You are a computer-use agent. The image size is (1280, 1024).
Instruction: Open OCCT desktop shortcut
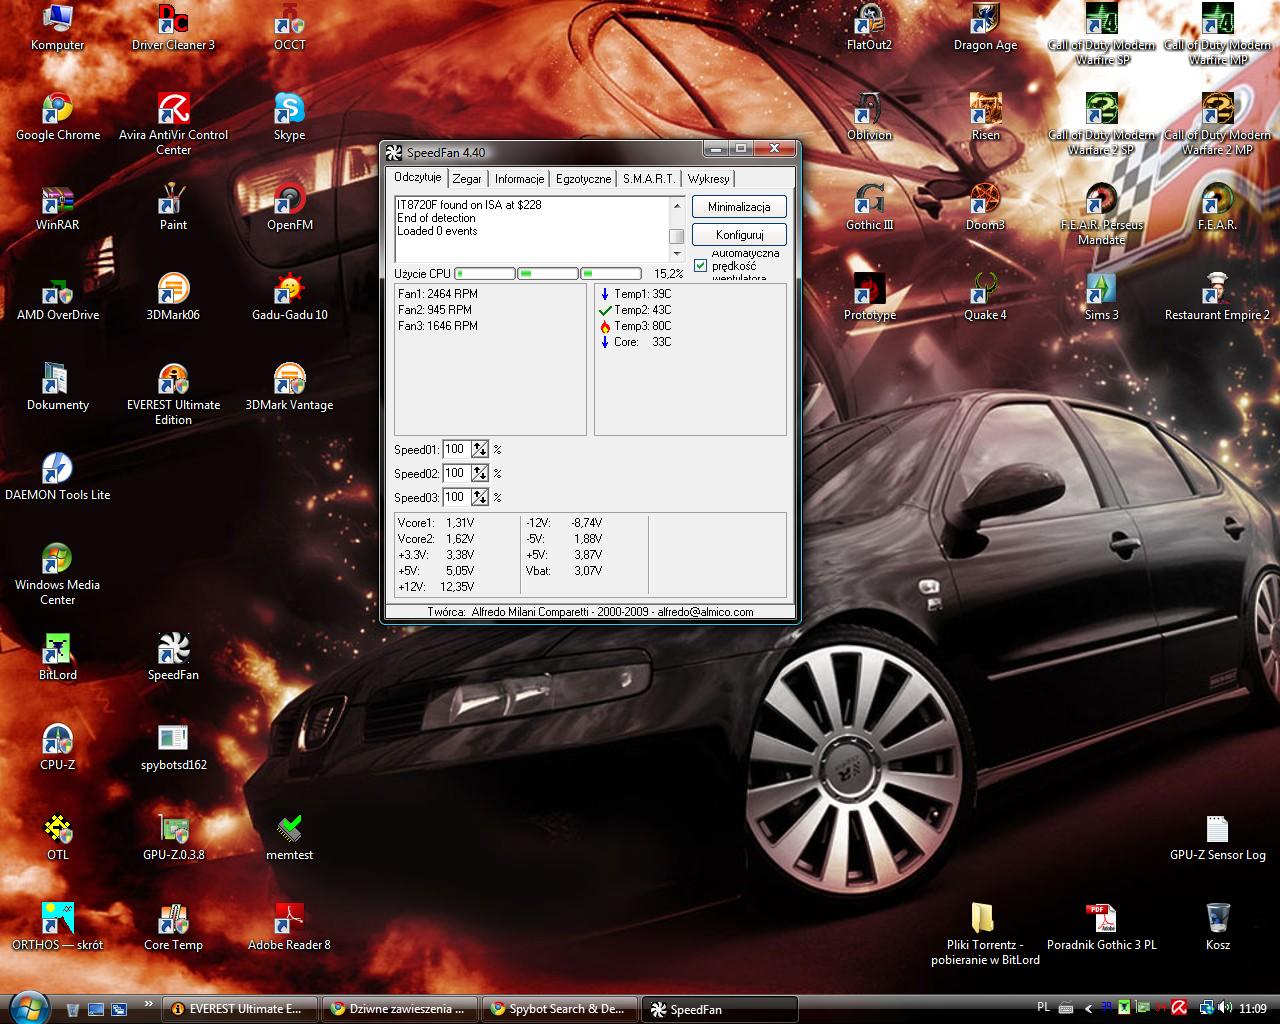[x=289, y=27]
